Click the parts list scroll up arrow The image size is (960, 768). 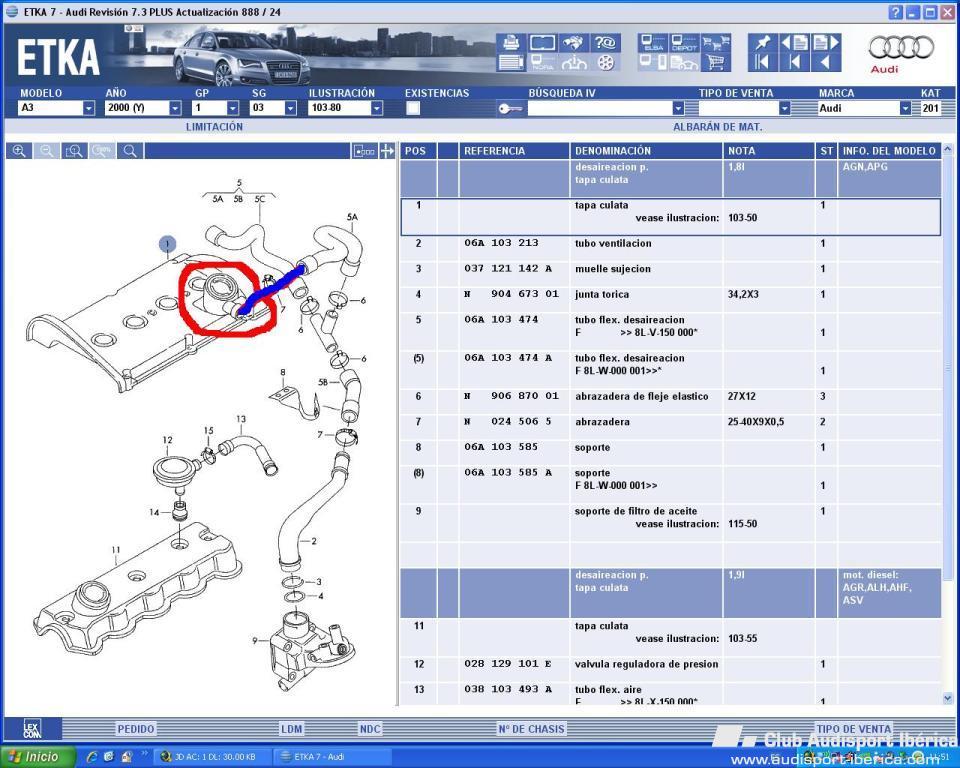pos(948,149)
